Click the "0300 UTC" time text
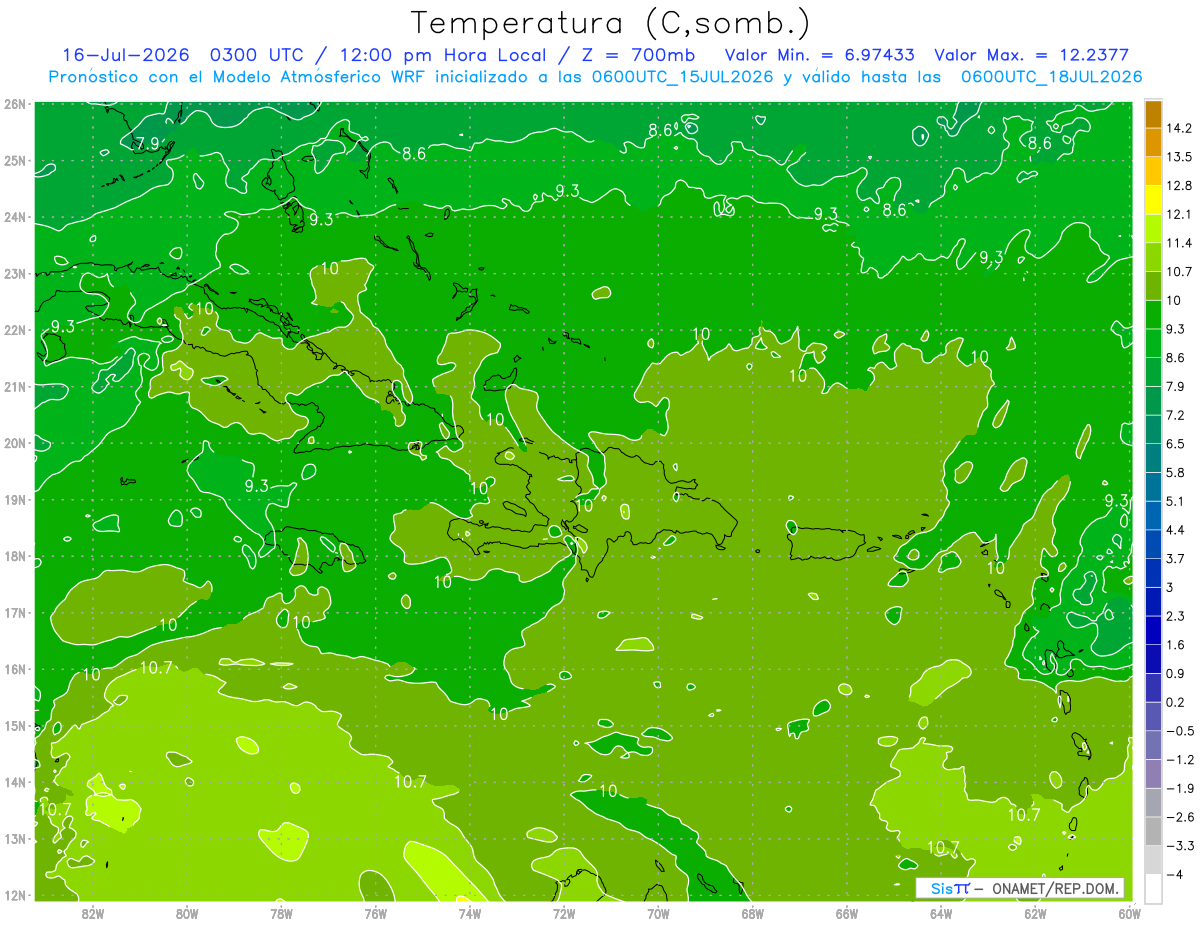 point(255,55)
